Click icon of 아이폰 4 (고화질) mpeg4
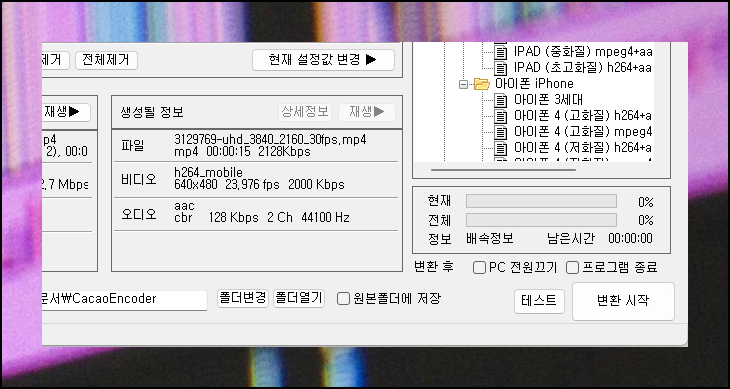 [500, 132]
